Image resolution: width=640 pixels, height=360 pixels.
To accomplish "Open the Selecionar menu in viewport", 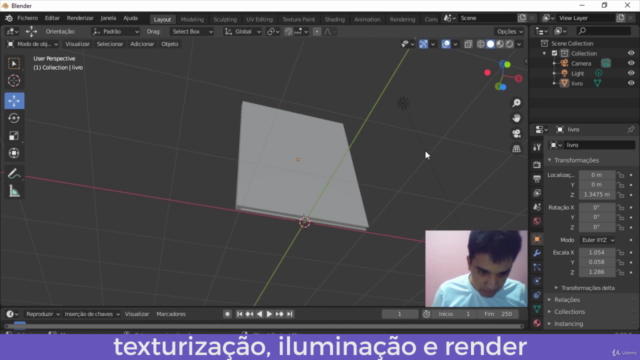I will click(109, 44).
